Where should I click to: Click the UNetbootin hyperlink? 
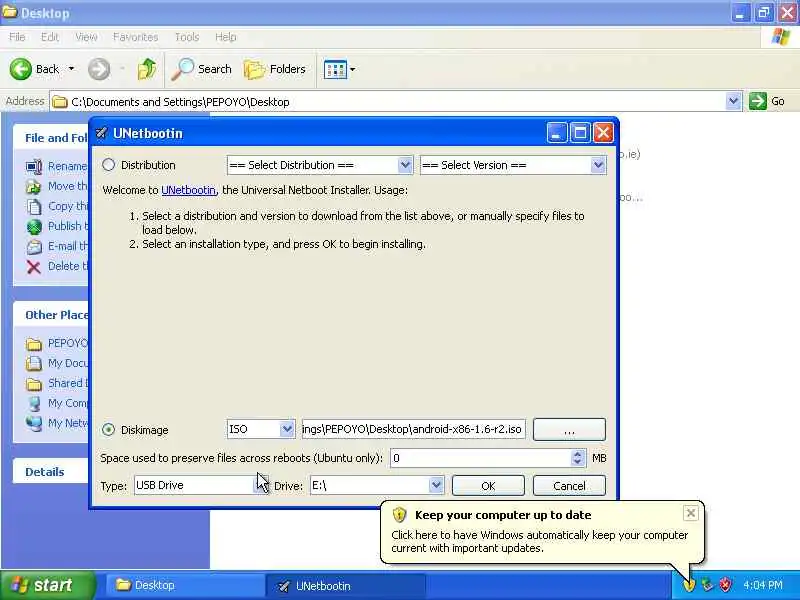tap(188, 190)
